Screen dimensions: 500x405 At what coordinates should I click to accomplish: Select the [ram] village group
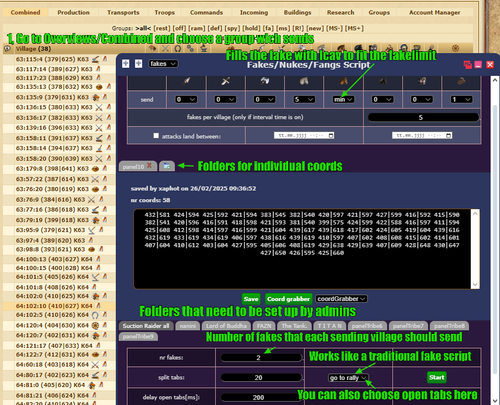click(197, 28)
